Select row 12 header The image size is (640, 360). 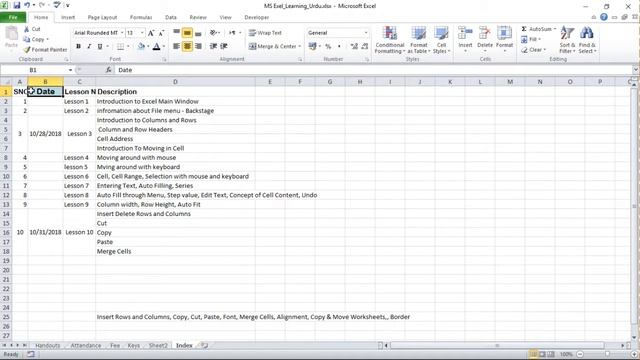tap(6, 195)
